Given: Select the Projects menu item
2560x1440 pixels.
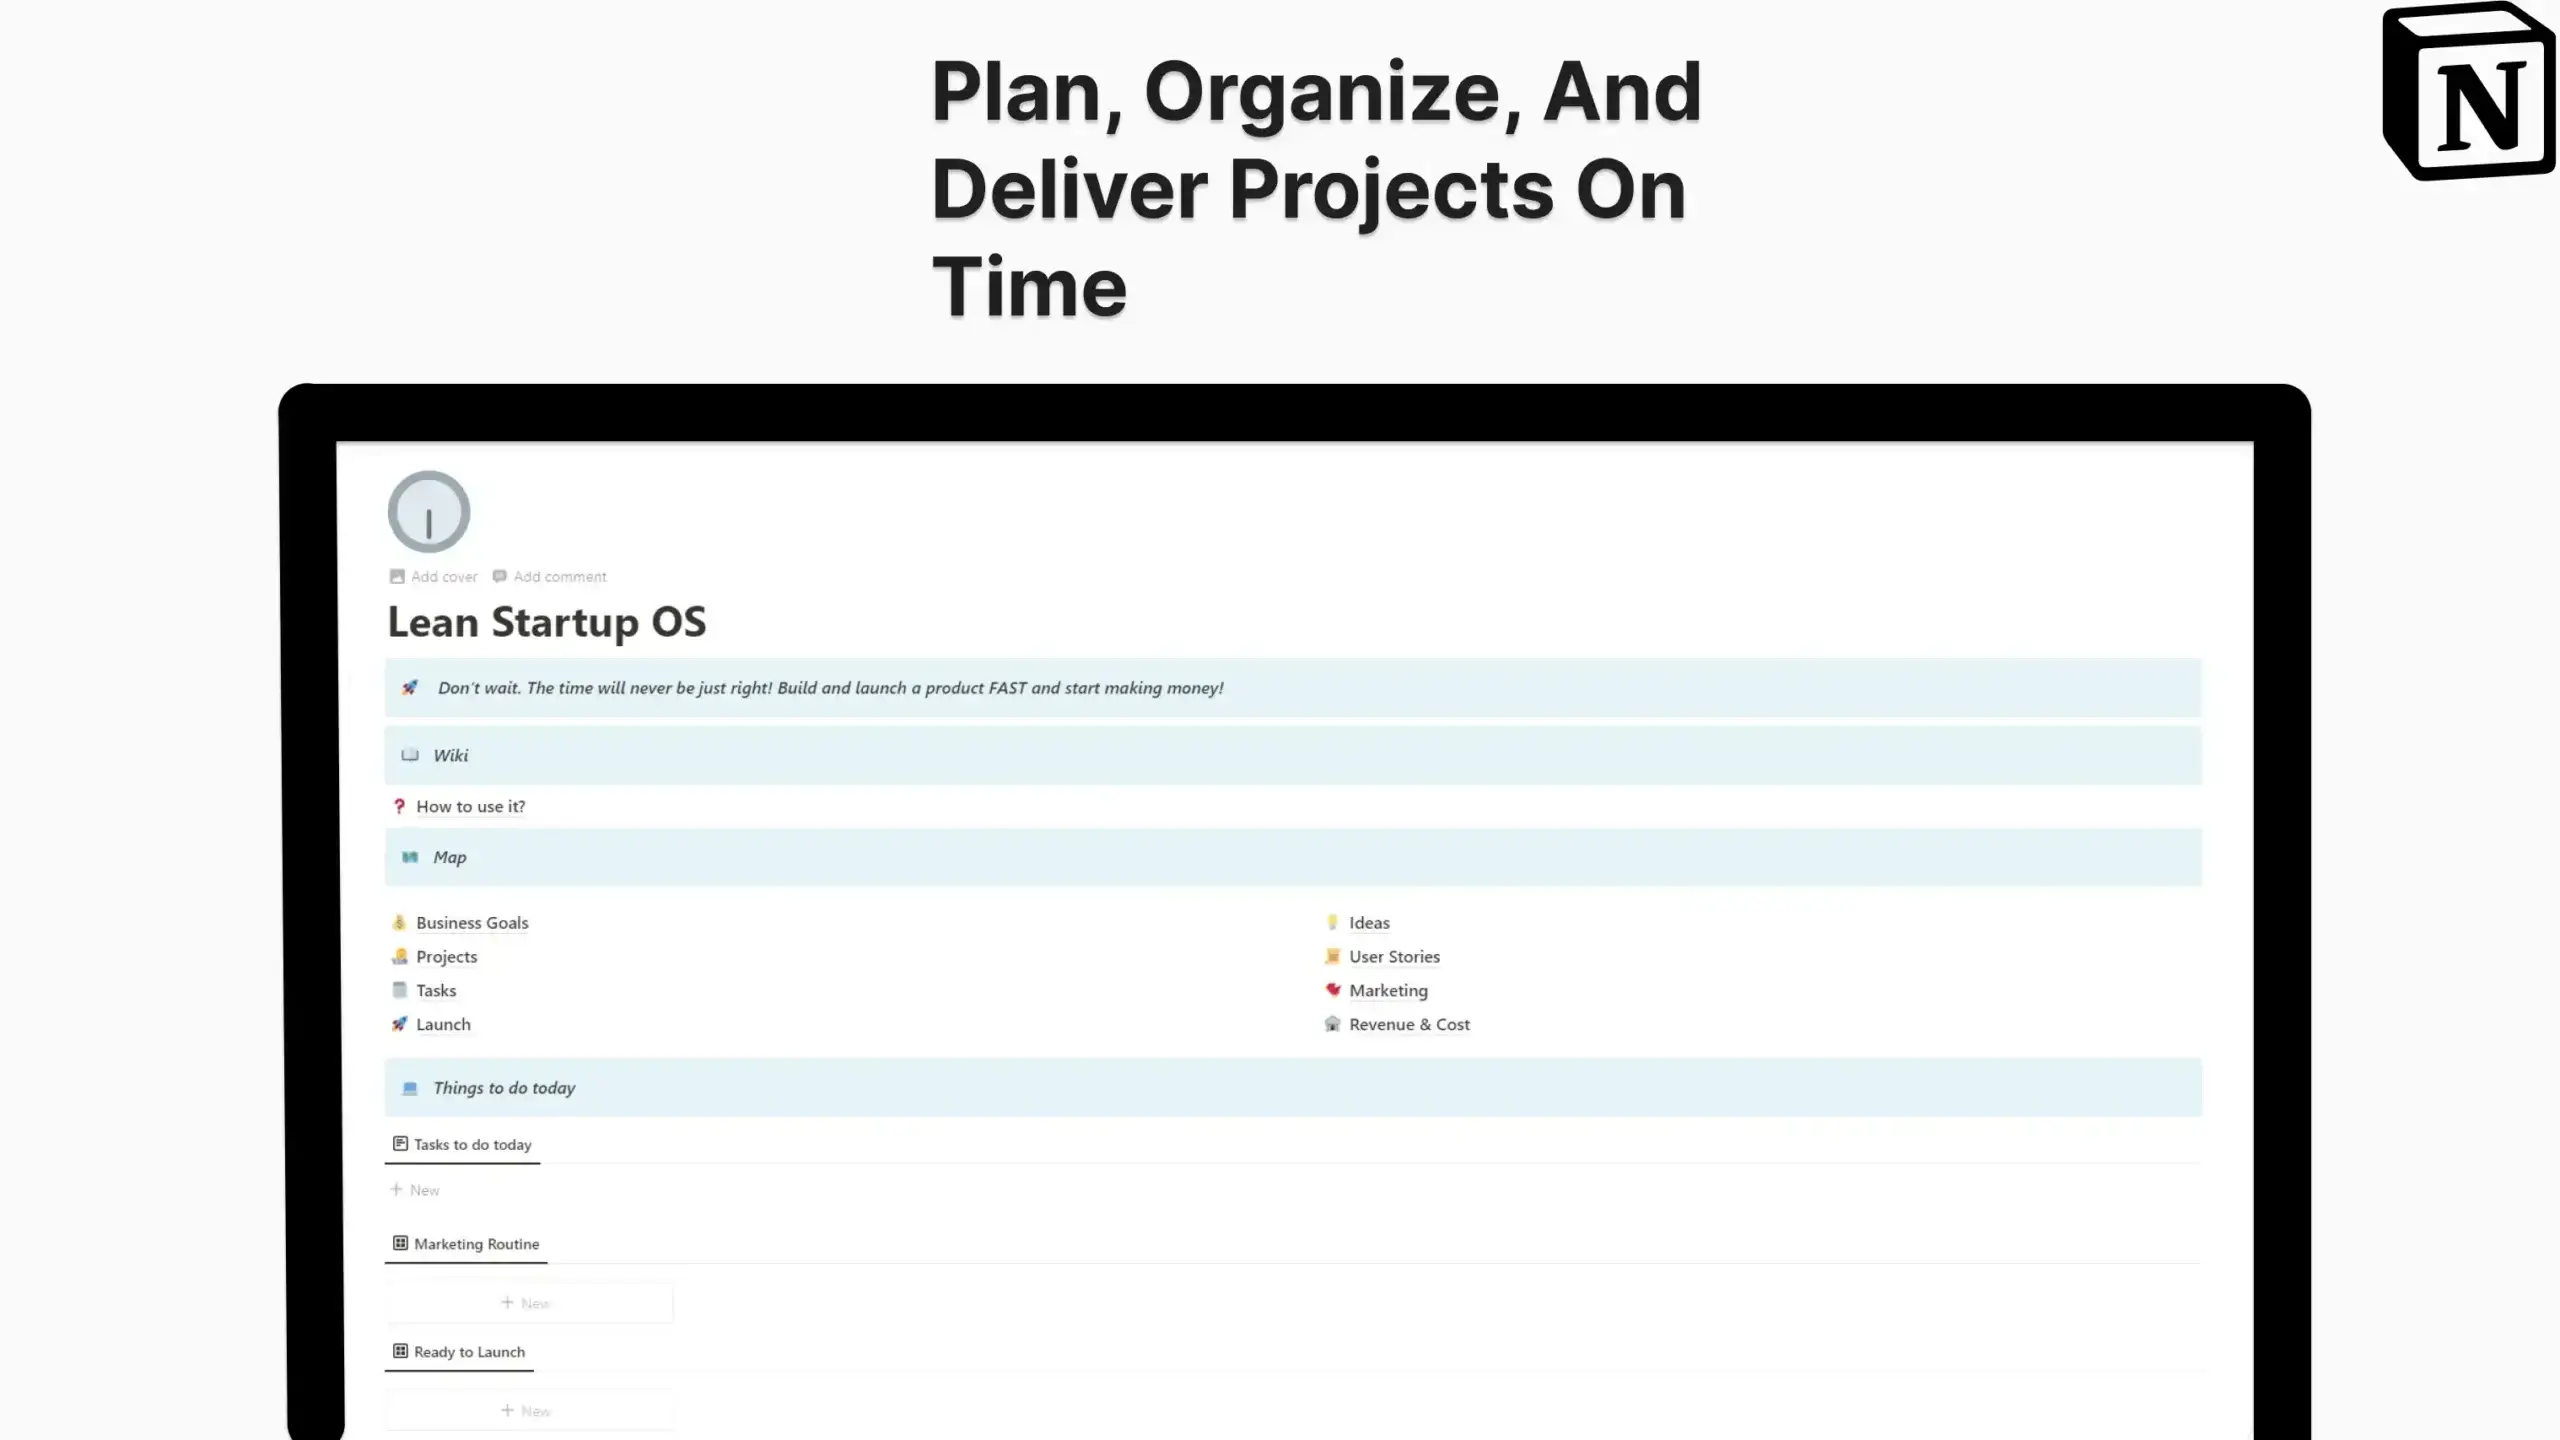Looking at the screenshot, I should (x=447, y=956).
